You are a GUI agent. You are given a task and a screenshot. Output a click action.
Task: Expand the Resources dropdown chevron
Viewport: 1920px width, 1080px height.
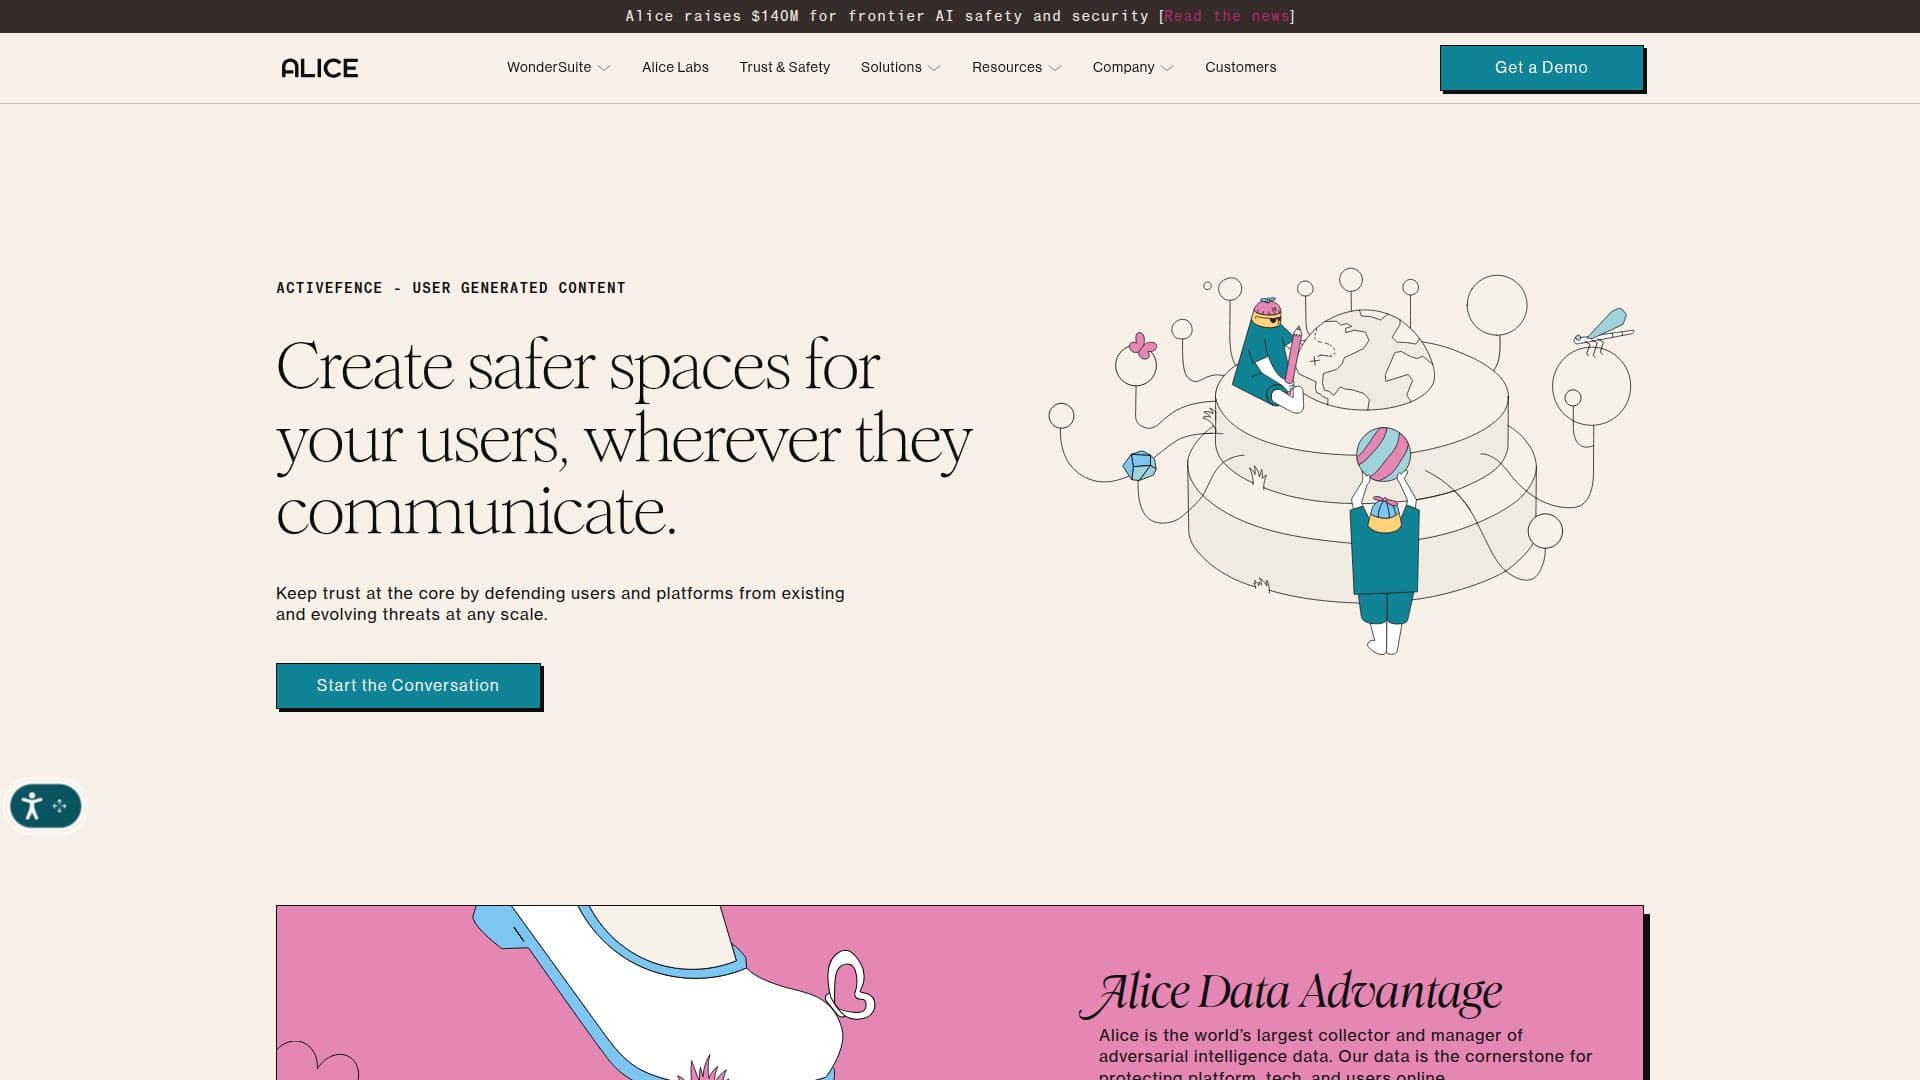click(1055, 68)
